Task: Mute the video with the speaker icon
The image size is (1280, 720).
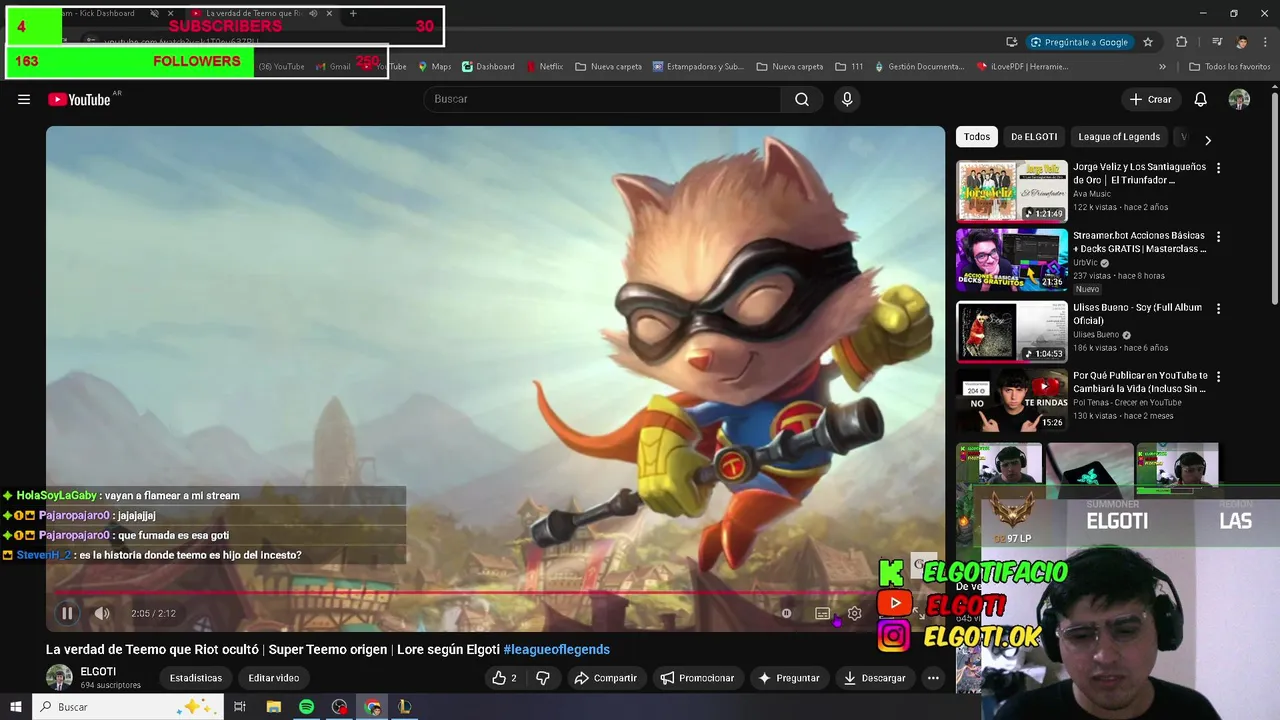Action: [x=102, y=613]
